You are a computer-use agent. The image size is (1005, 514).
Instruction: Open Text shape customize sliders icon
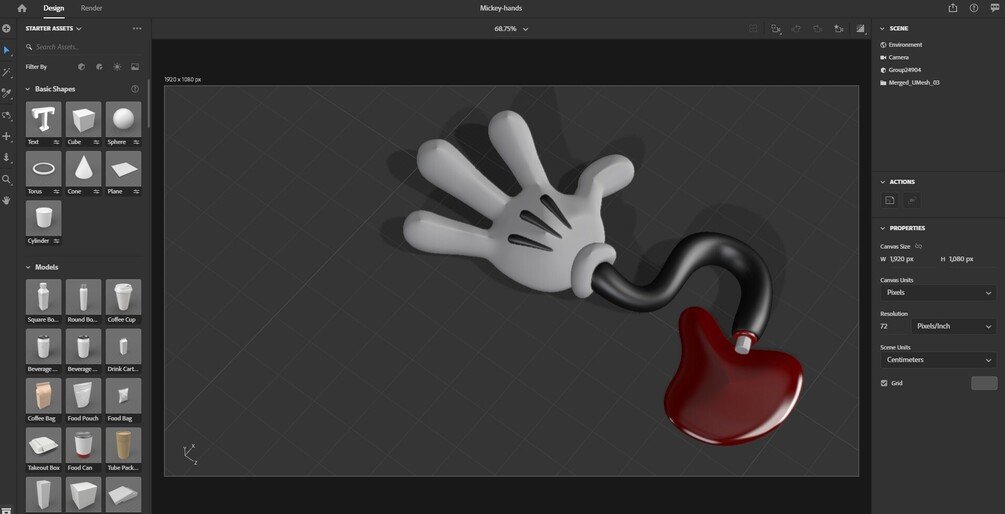56,142
